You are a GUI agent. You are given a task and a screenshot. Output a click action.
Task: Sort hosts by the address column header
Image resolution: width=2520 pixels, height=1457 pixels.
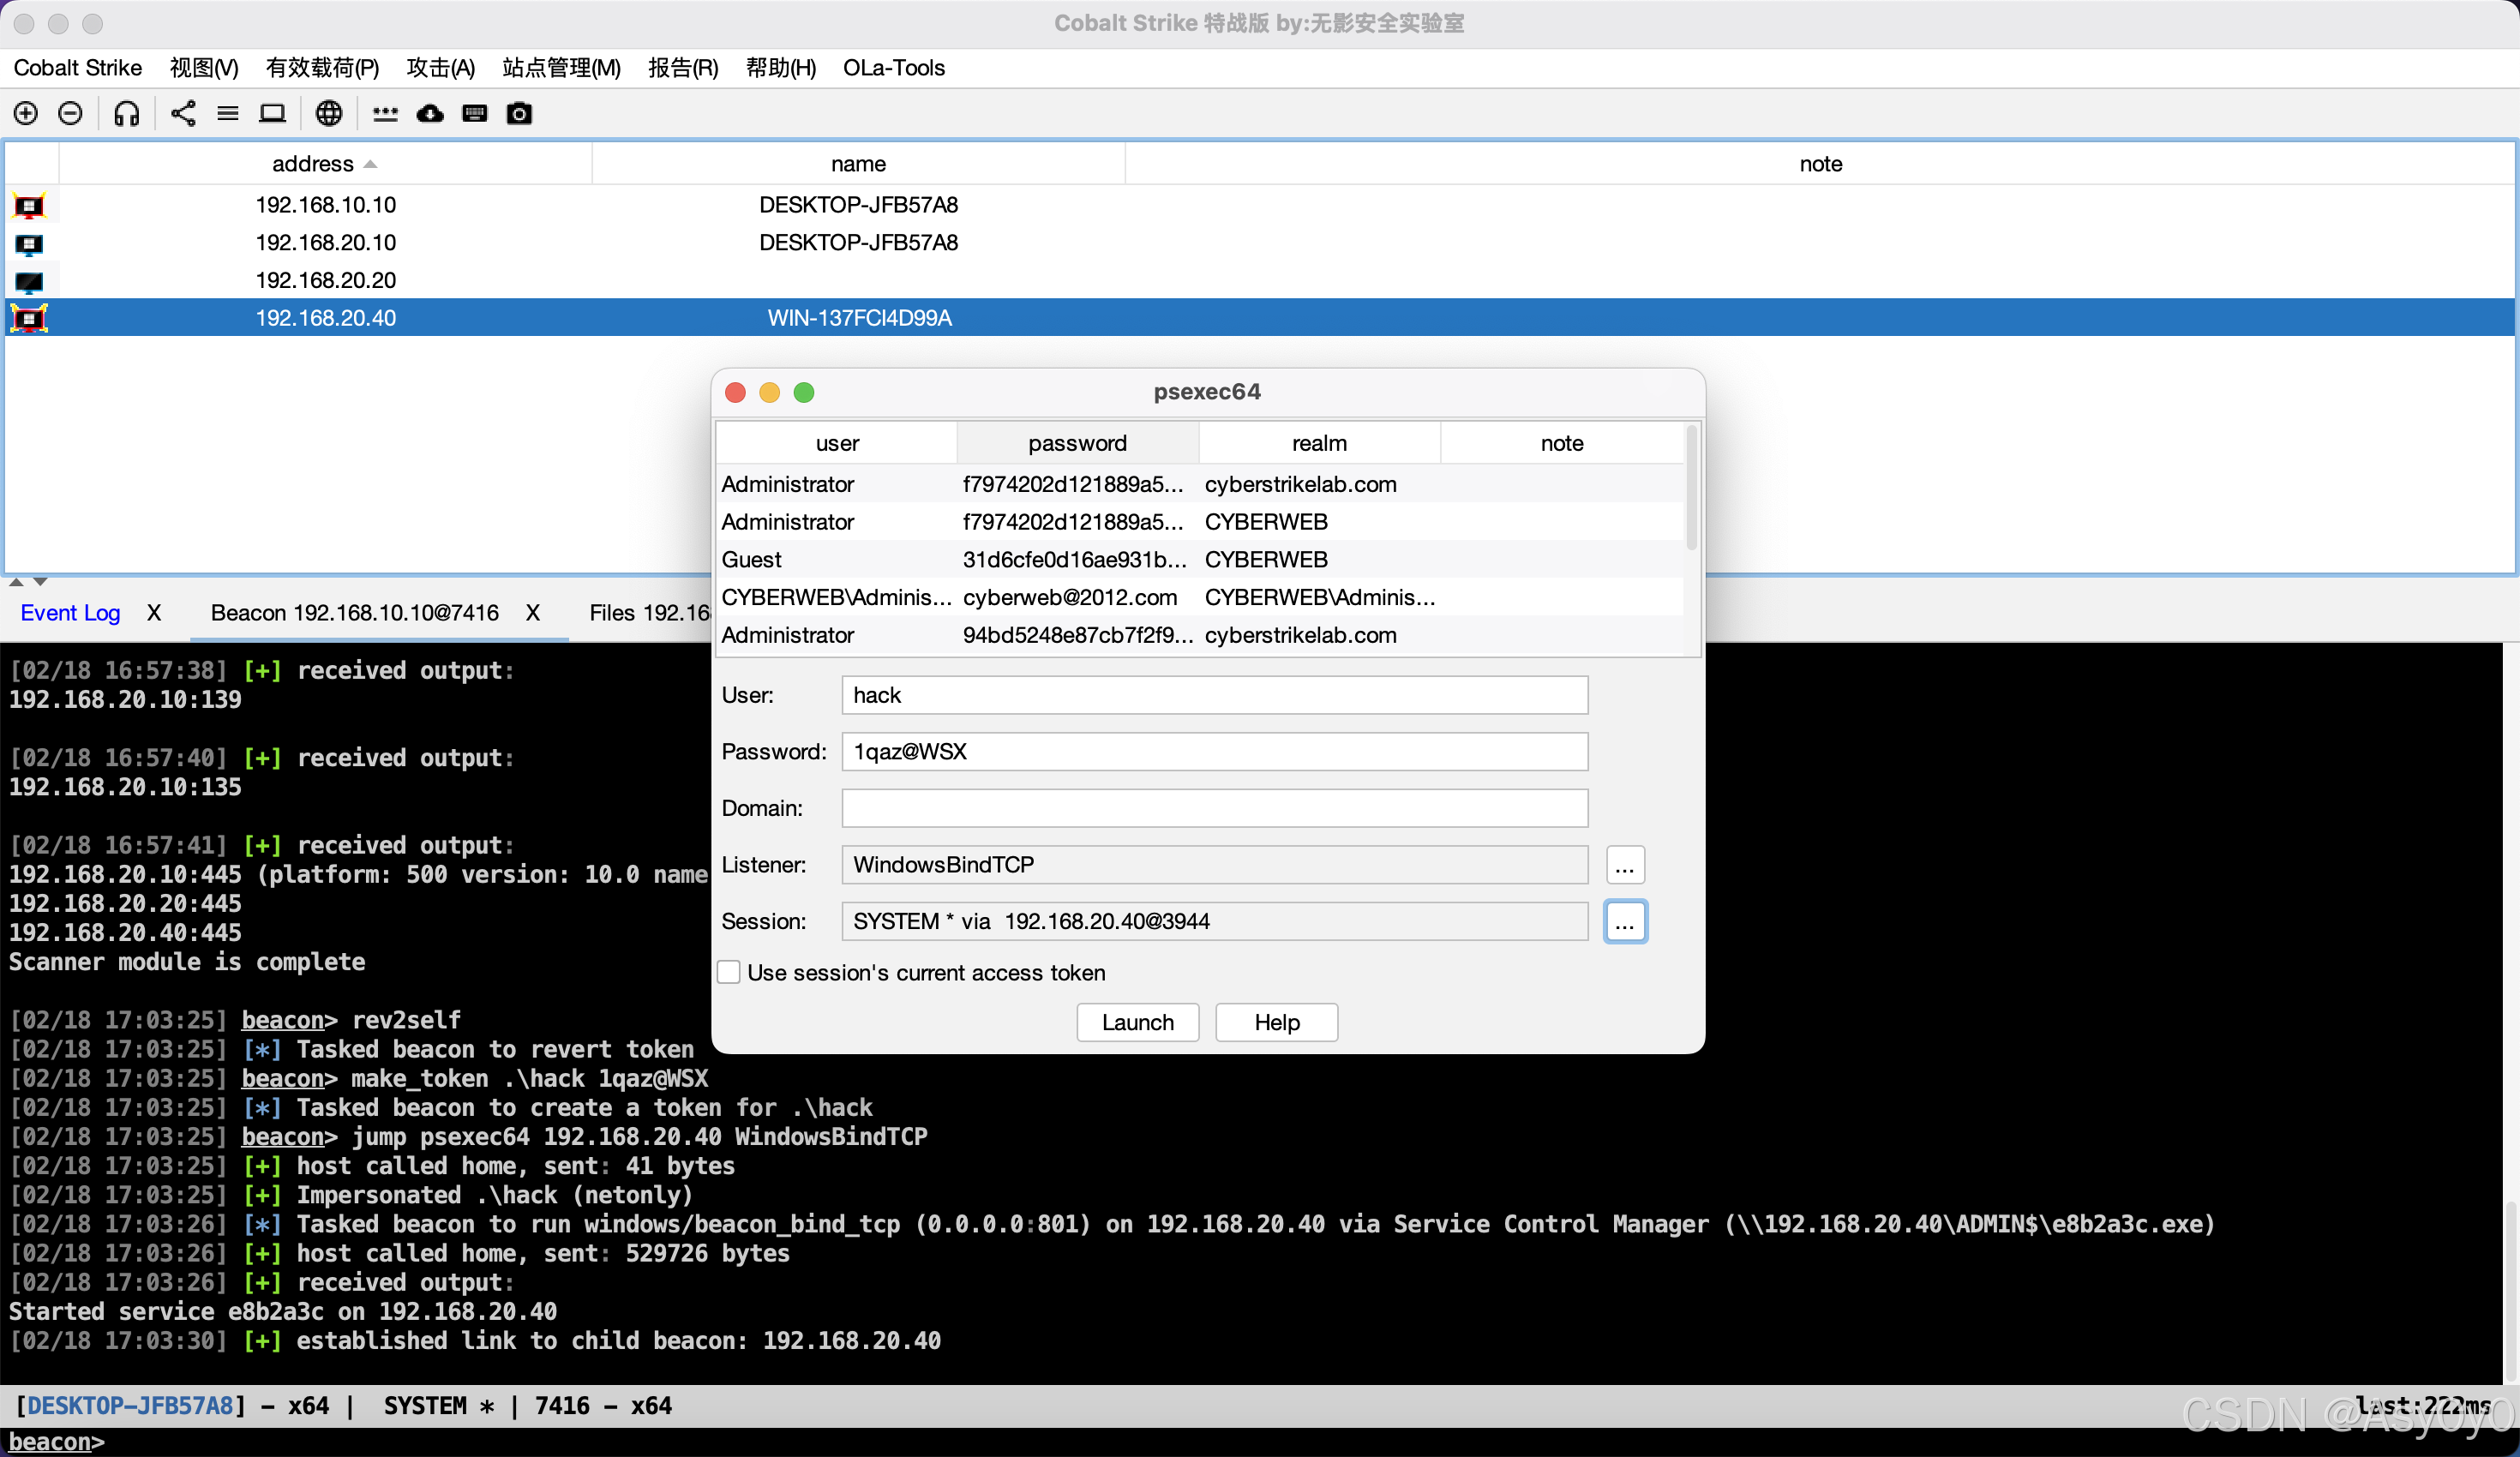pos(312,163)
